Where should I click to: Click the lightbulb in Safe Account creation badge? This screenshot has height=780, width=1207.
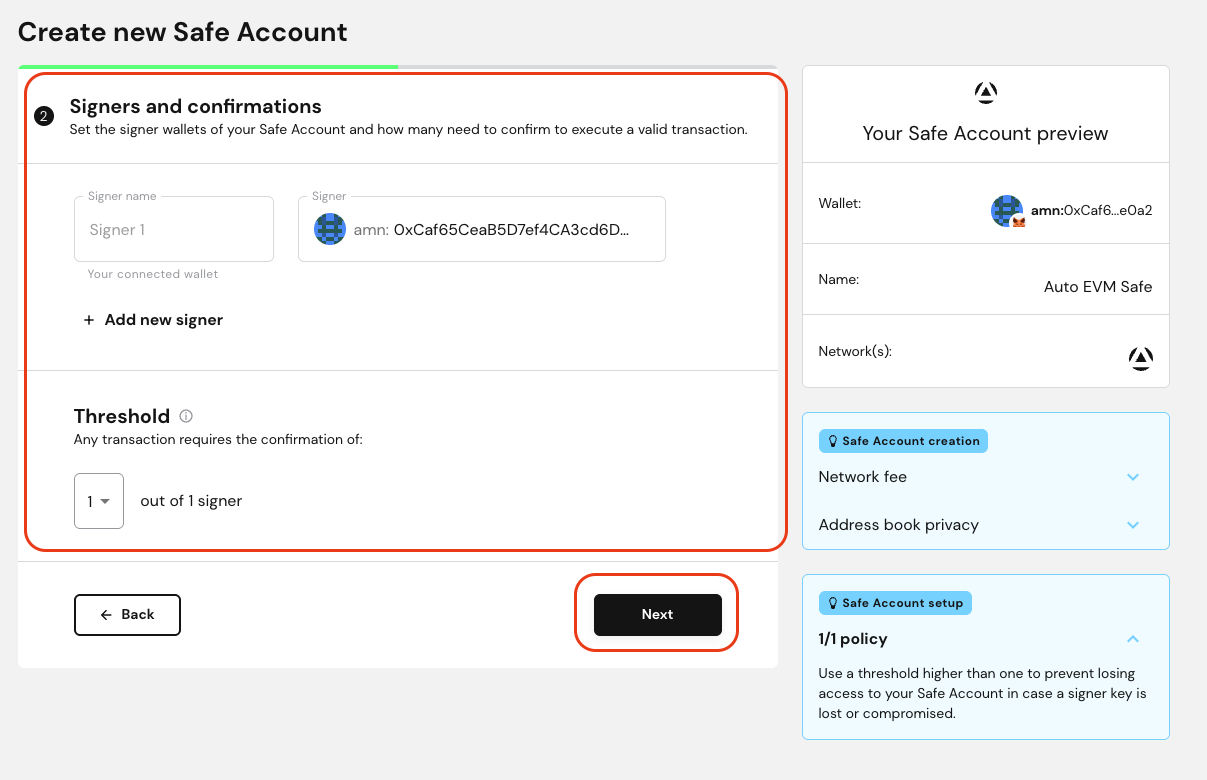[x=831, y=441]
